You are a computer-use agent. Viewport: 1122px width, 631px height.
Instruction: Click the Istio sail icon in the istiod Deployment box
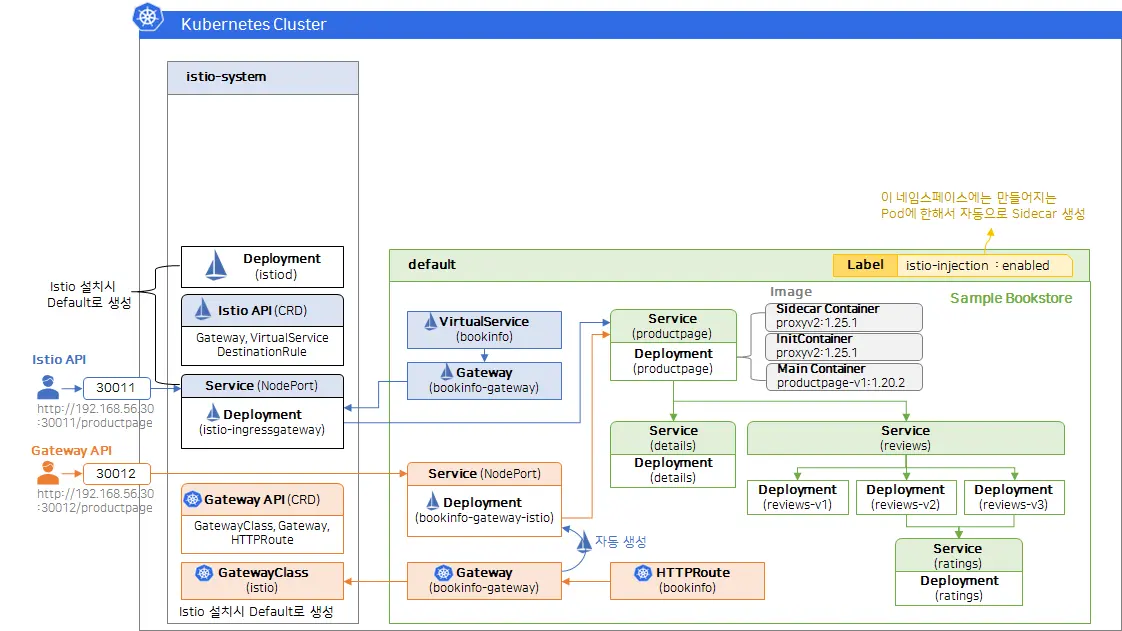[x=216, y=265]
